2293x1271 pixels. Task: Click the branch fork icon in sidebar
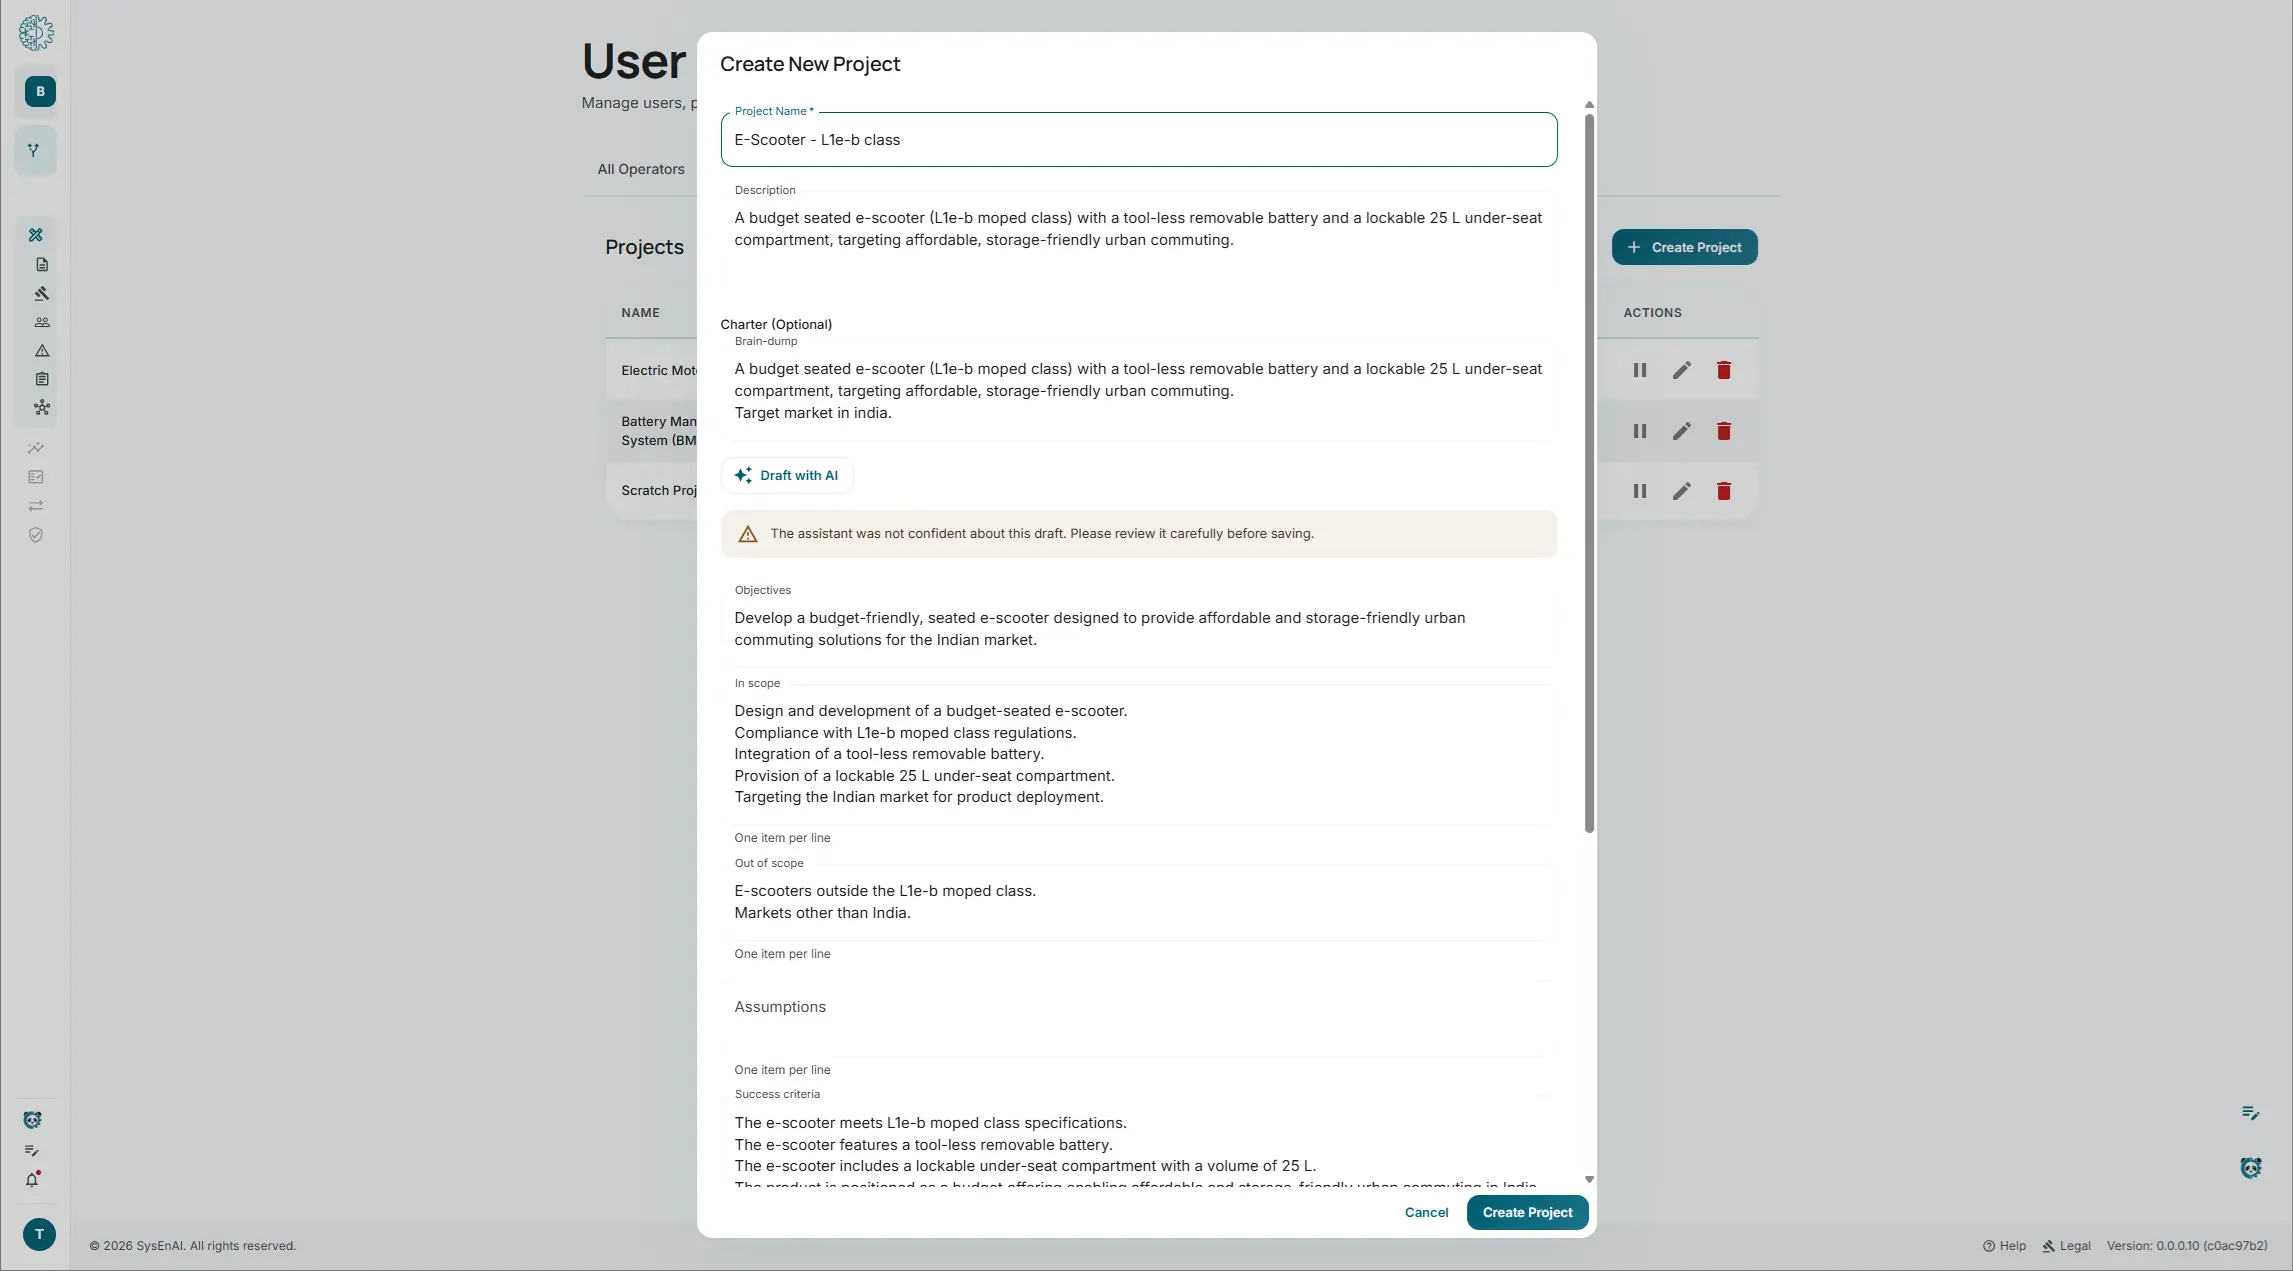point(34,151)
